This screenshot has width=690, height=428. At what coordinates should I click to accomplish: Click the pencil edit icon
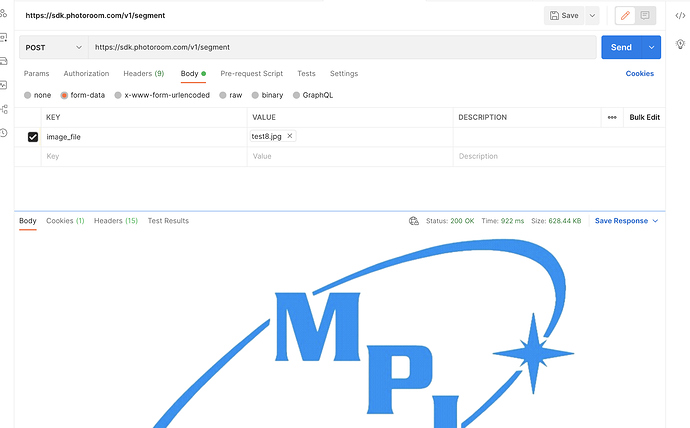625,15
